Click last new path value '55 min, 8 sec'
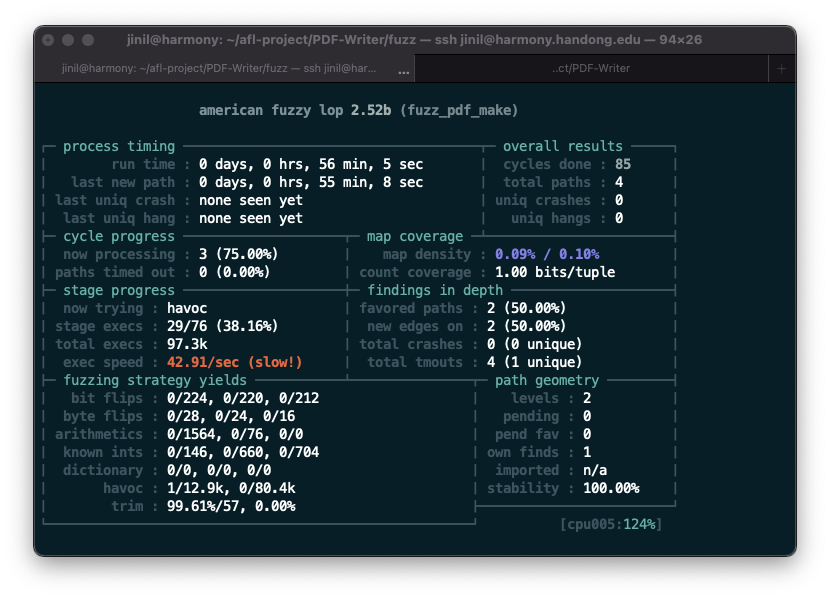This screenshot has height=598, width=830. click(x=371, y=182)
